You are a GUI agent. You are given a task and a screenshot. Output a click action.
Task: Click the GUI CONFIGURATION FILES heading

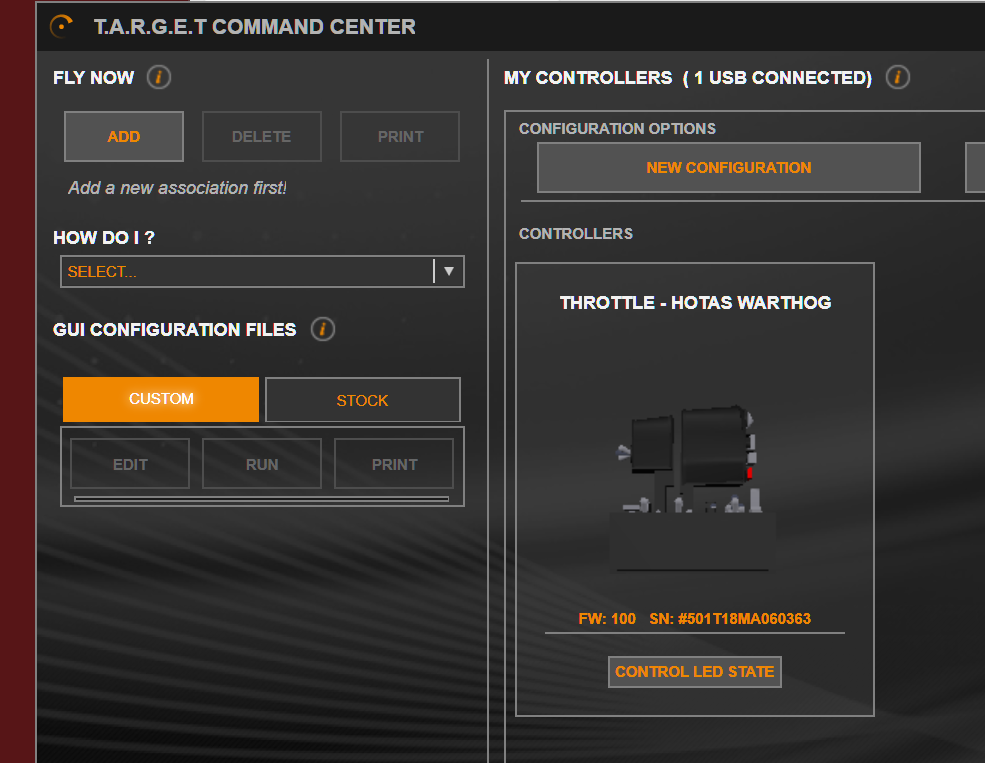pos(175,330)
